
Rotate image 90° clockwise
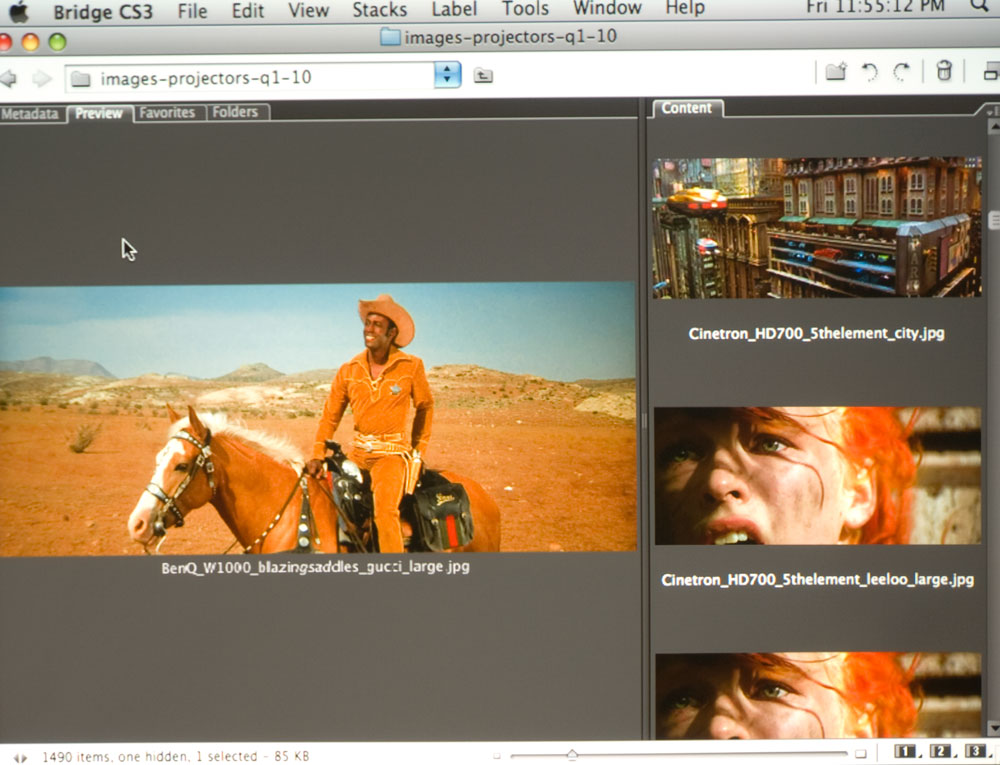(x=902, y=72)
